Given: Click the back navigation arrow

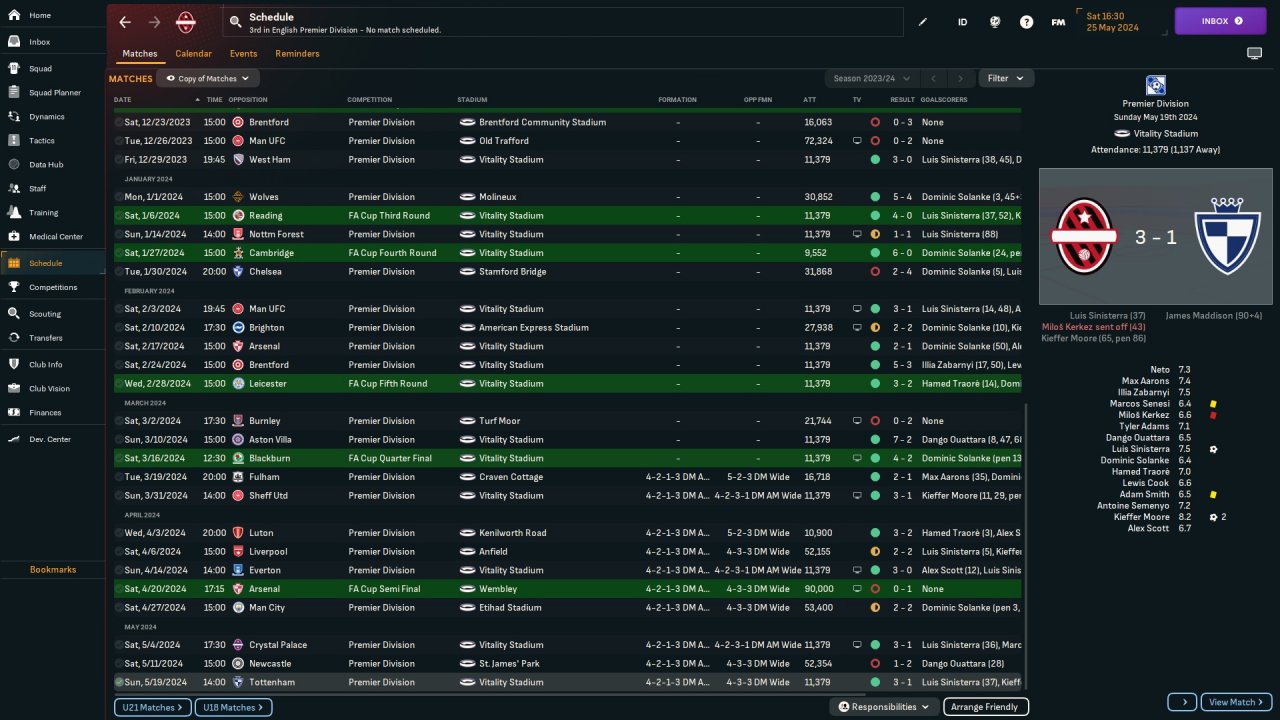Looking at the screenshot, I should coord(125,22).
